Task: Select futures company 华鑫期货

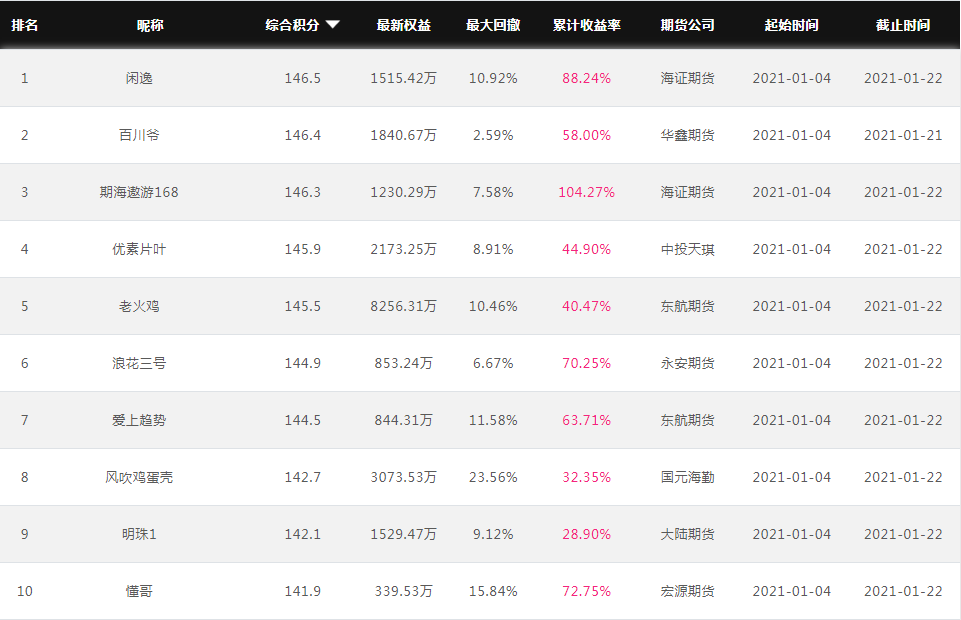Action: pos(688,135)
